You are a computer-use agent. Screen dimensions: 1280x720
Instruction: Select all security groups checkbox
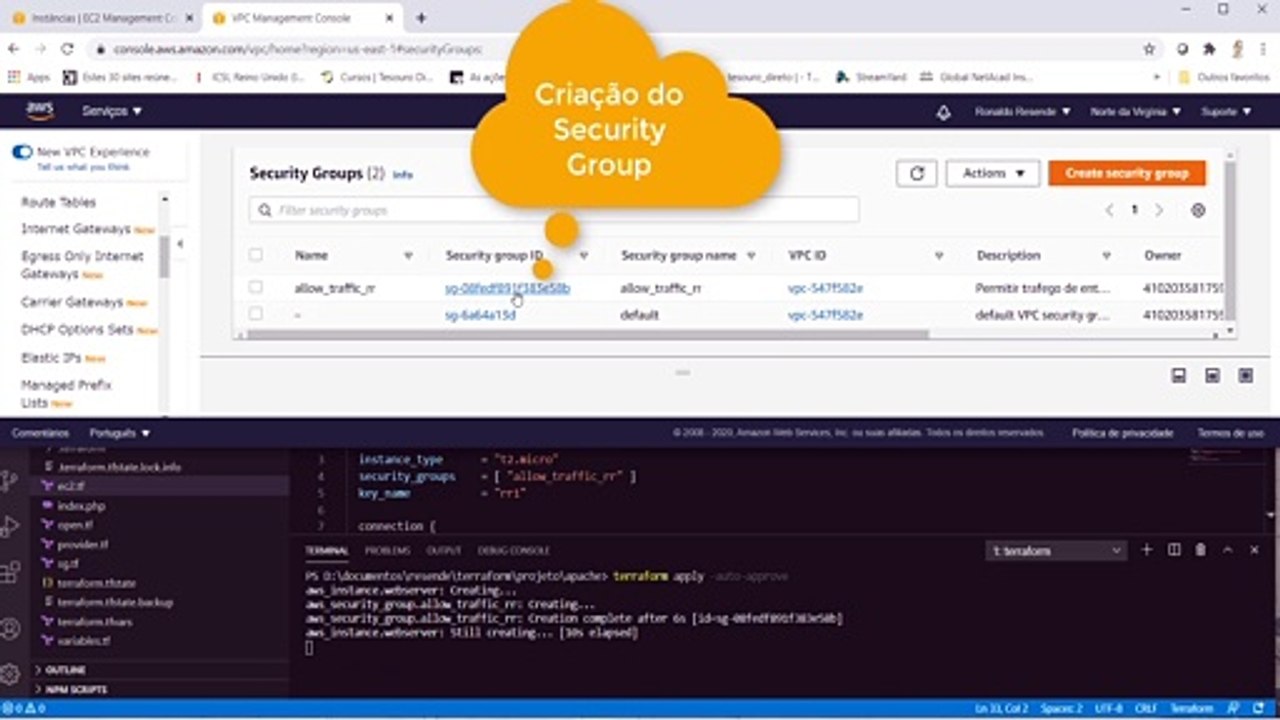click(x=256, y=255)
